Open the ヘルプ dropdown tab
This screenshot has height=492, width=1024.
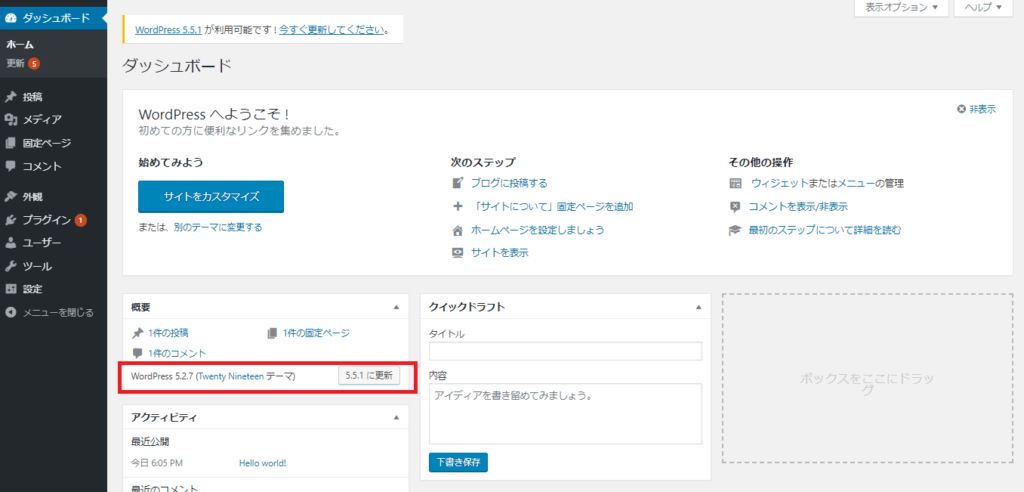point(986,8)
